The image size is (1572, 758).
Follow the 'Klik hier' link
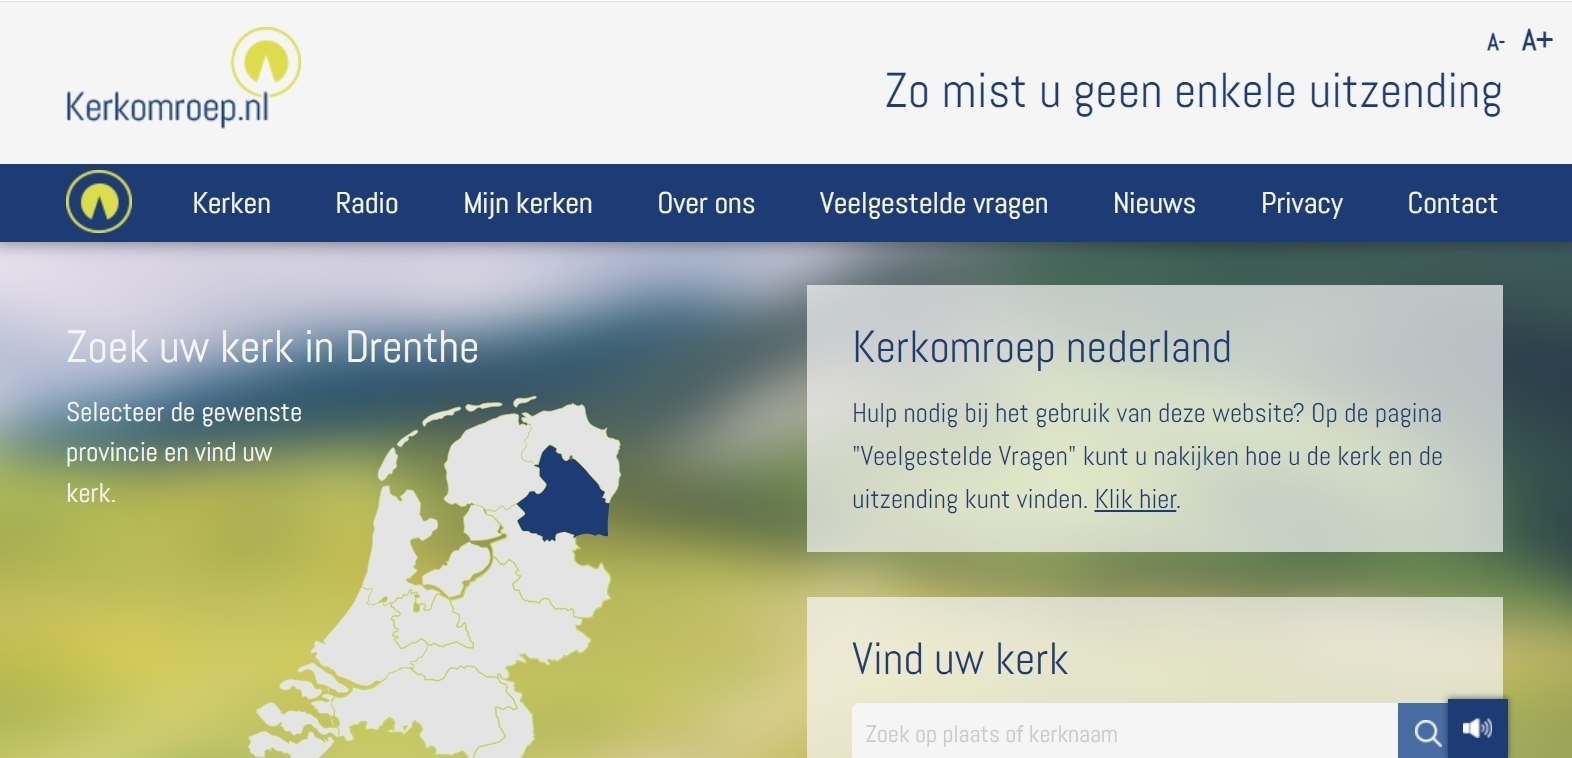[1136, 499]
